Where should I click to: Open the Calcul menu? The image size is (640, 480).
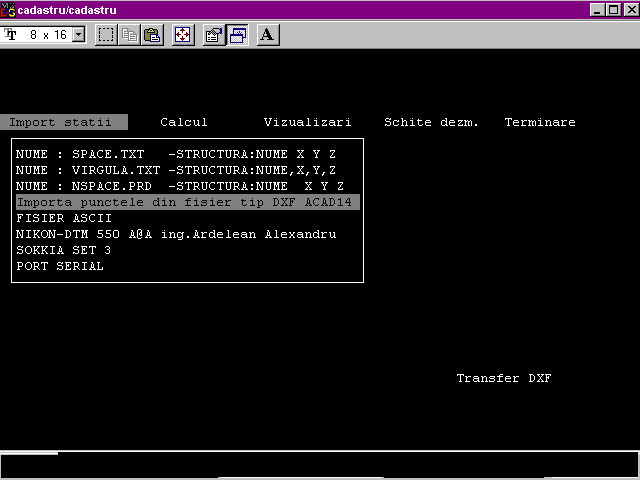click(x=184, y=122)
